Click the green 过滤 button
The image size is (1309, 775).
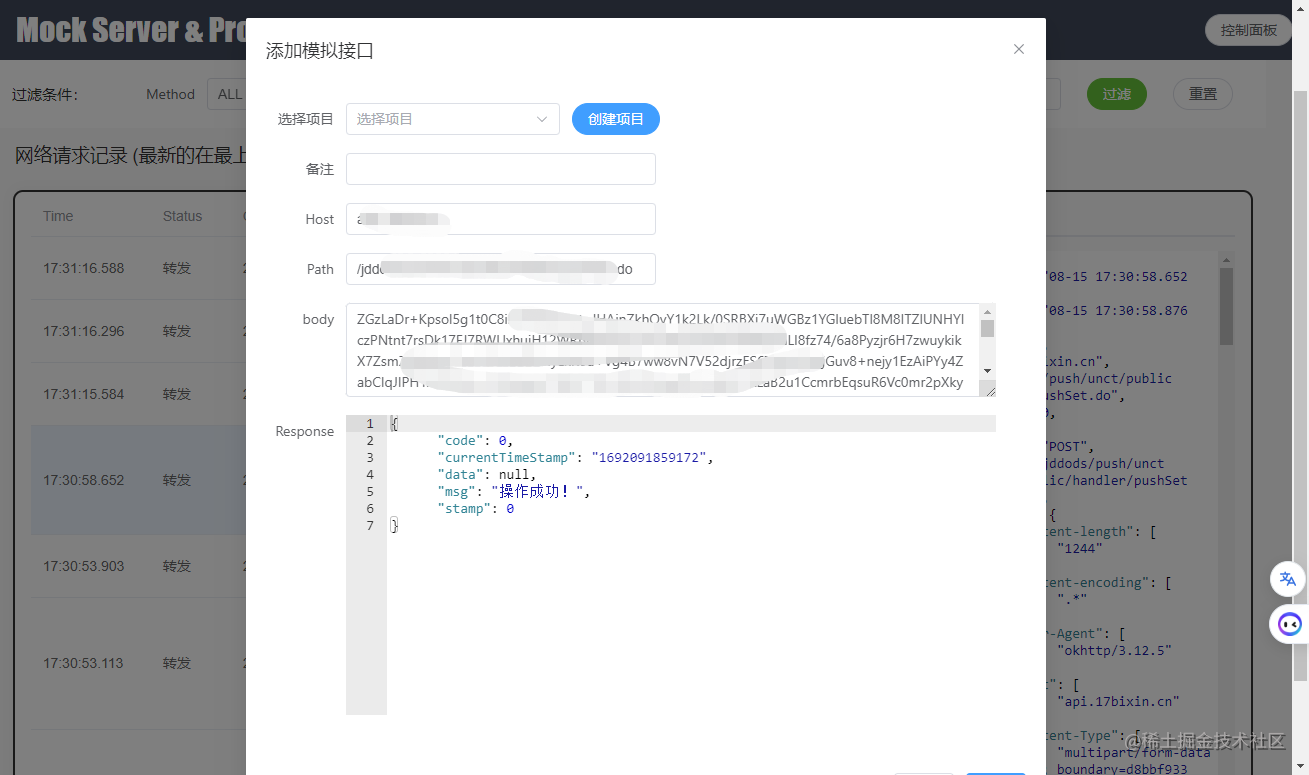click(x=1117, y=94)
